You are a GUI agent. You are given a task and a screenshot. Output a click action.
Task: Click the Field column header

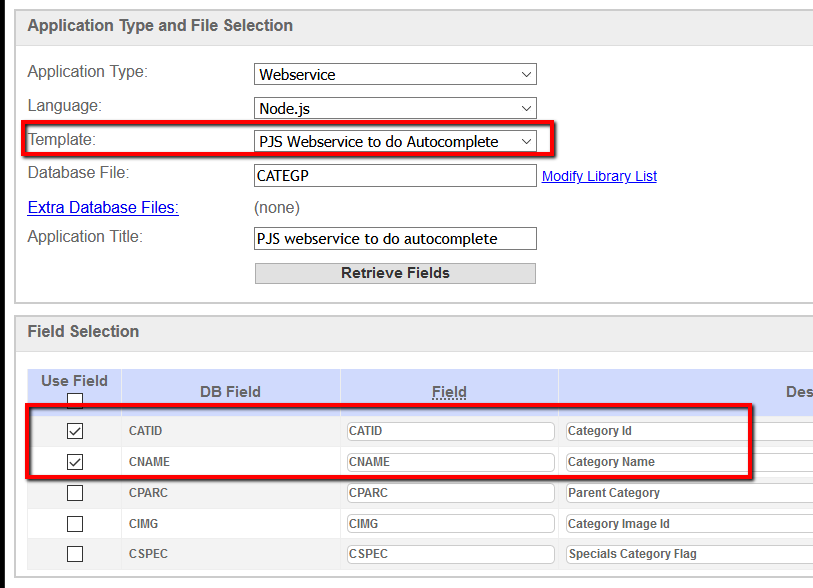point(449,392)
